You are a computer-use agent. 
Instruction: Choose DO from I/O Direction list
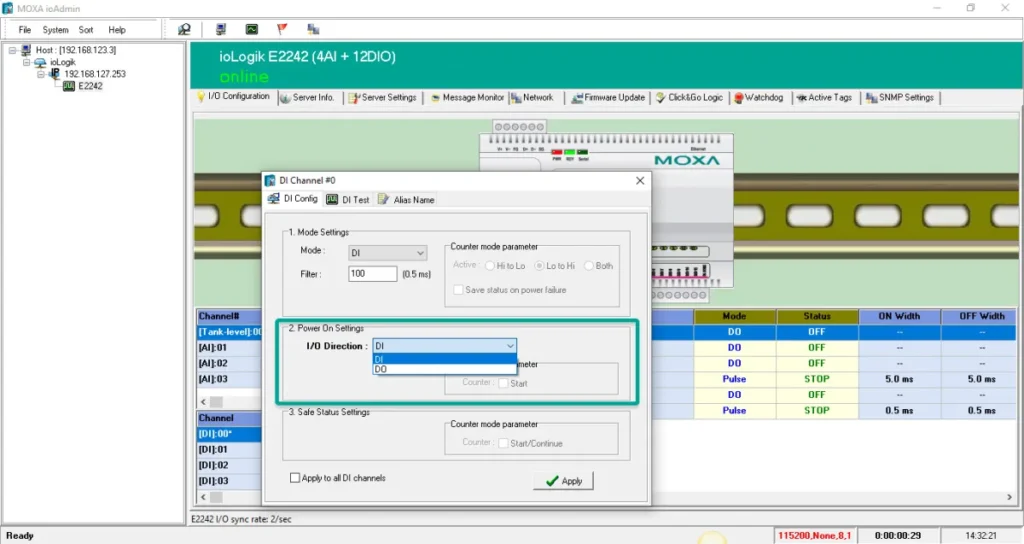tap(445, 369)
